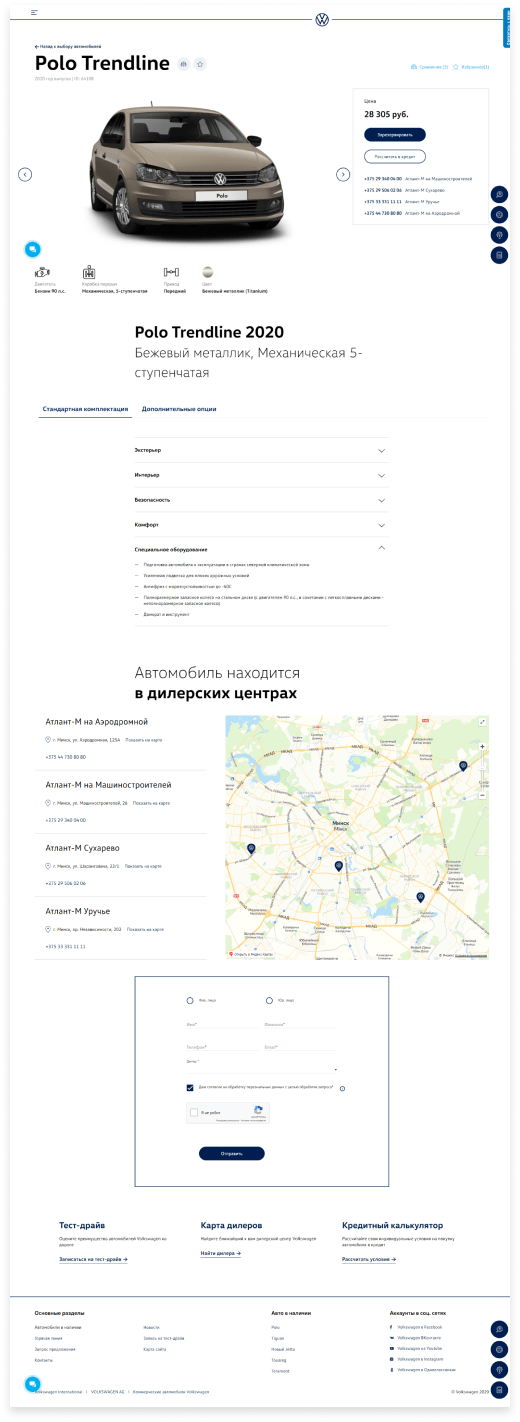Viewport: 520px width, 1422px height.
Task: Click map pin on west side of Minsk
Action: pos(251,849)
